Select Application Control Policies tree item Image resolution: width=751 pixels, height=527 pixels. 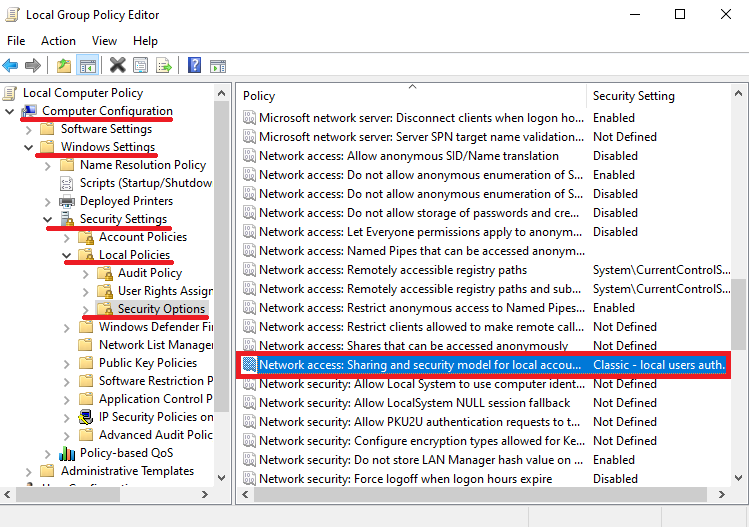coord(156,399)
